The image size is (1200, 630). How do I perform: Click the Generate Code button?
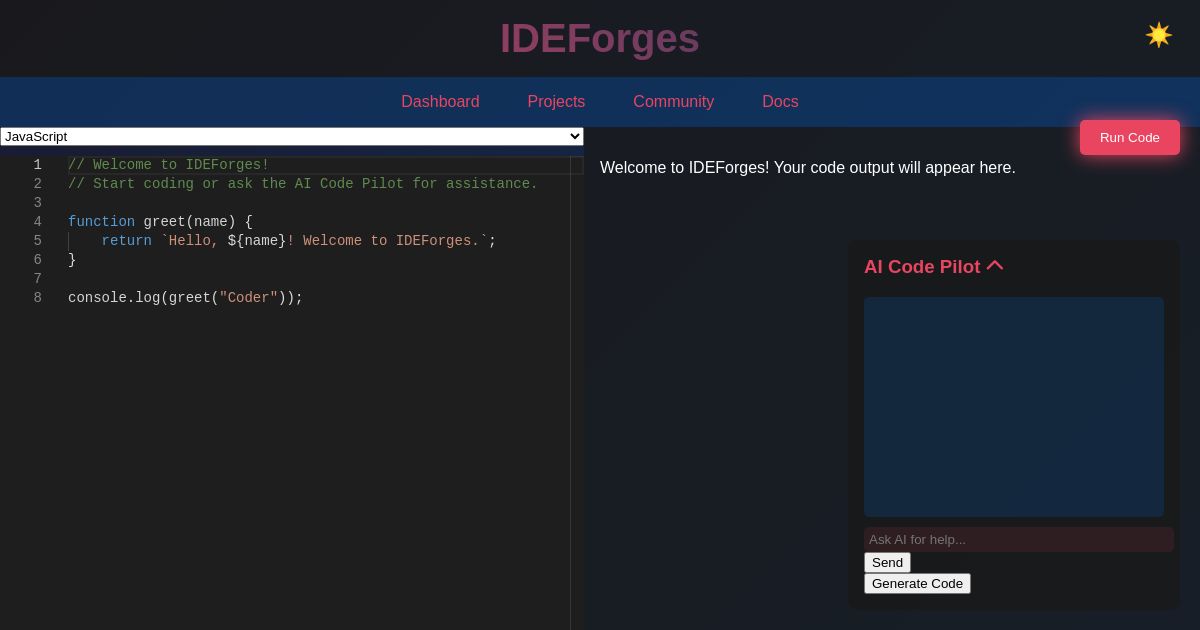(917, 583)
